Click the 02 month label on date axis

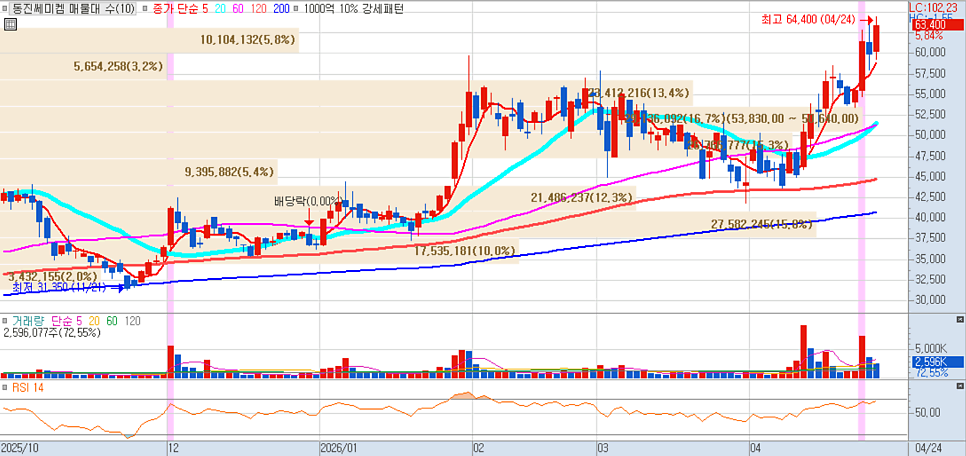(x=479, y=448)
